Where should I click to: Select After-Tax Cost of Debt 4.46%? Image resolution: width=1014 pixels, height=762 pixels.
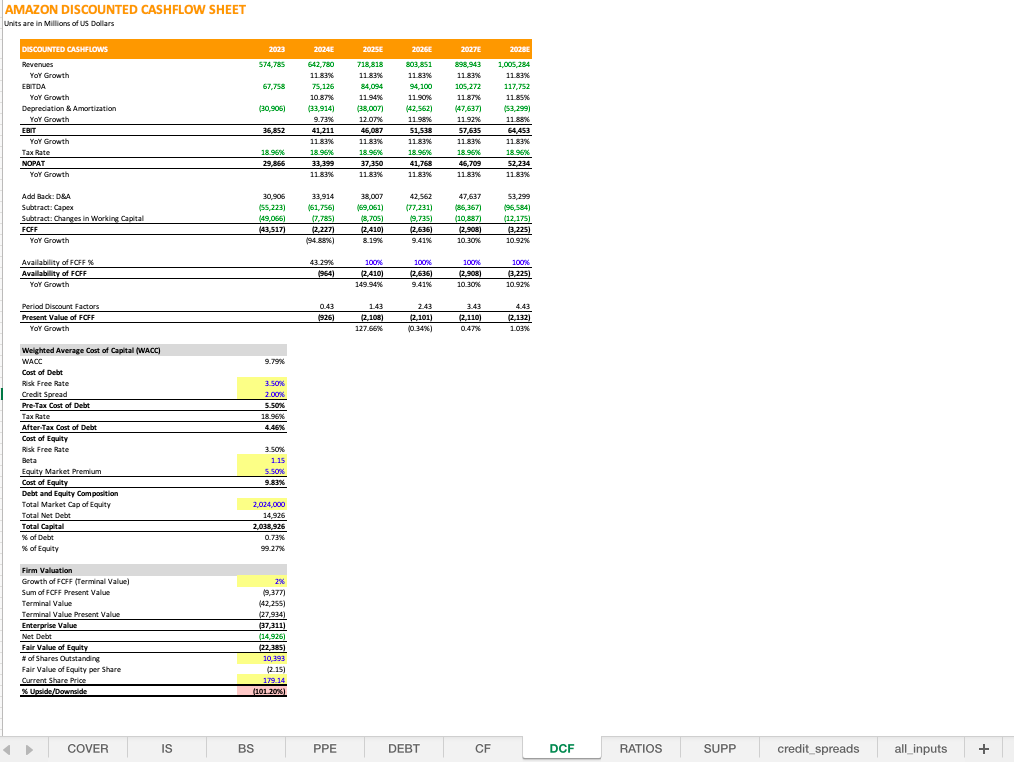pyautogui.click(x=274, y=428)
